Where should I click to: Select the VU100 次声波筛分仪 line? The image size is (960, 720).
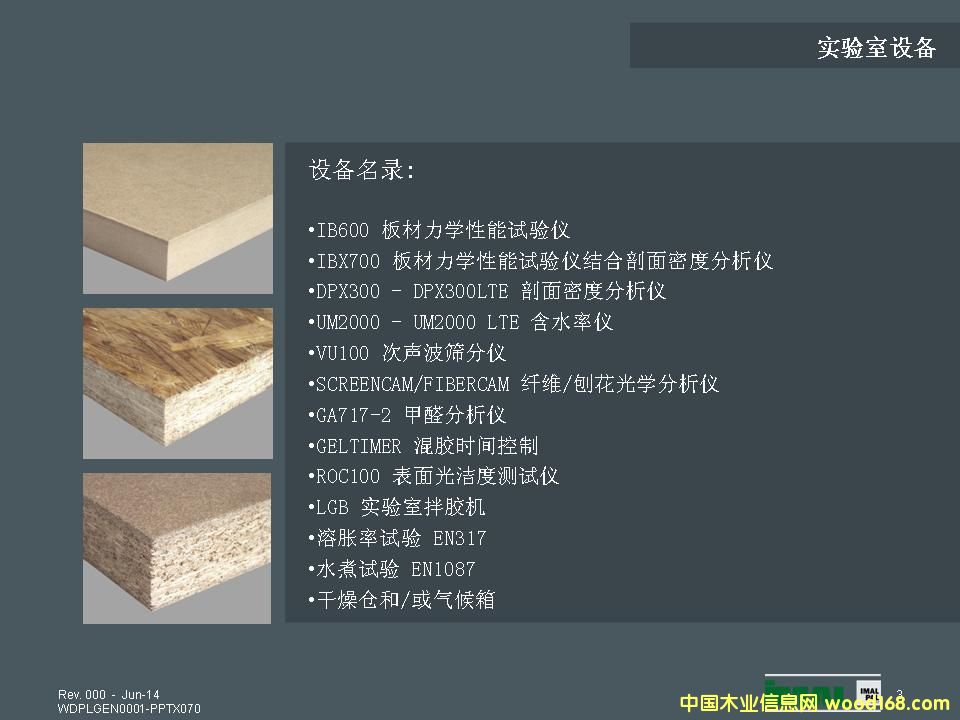408,353
